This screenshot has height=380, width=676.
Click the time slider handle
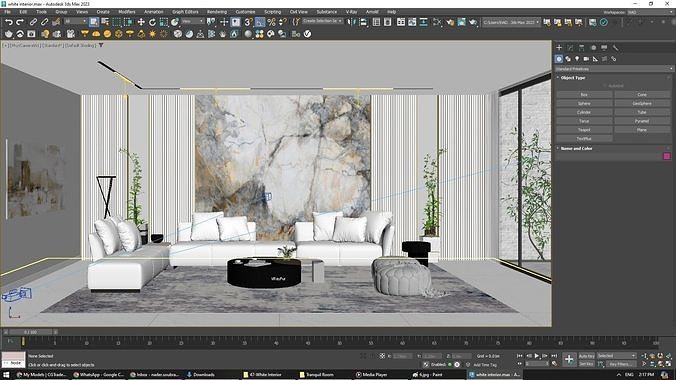pos(30,332)
